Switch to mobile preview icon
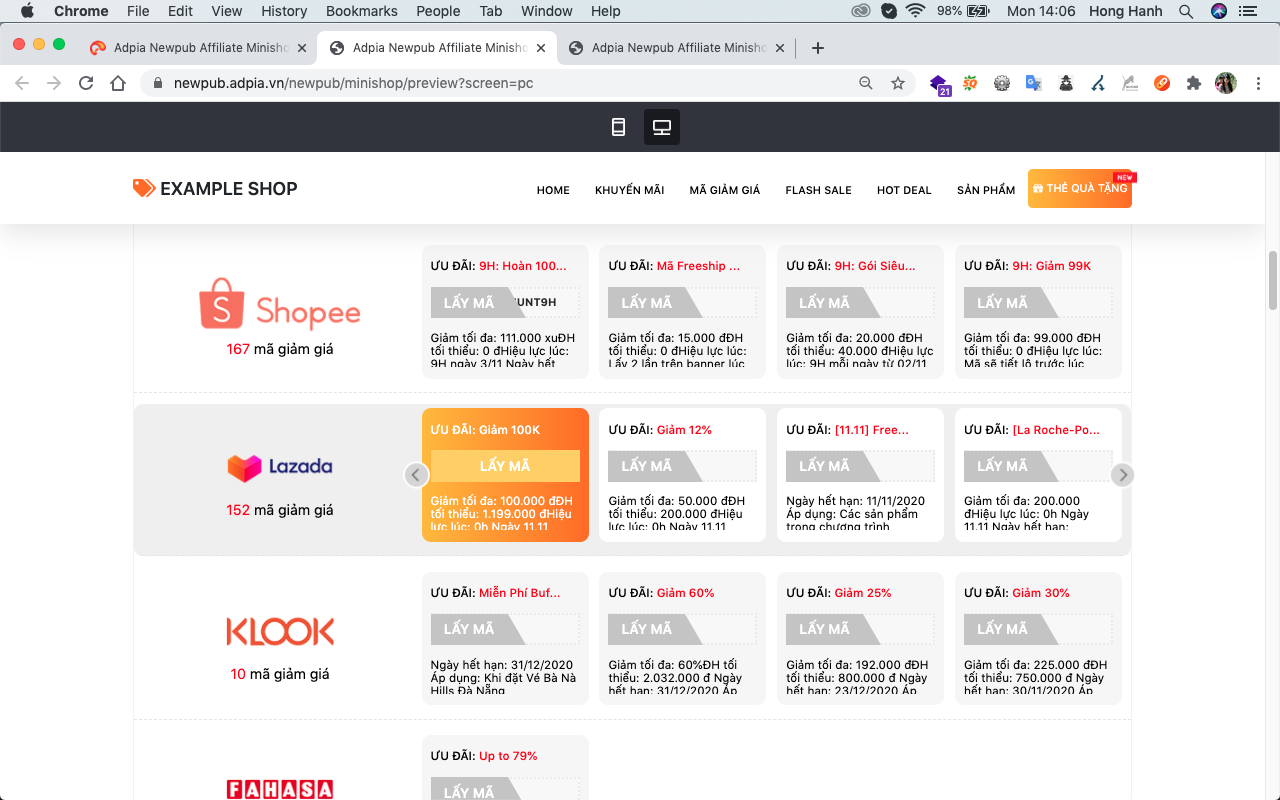Screen dimensions: 1280x800 618,127
